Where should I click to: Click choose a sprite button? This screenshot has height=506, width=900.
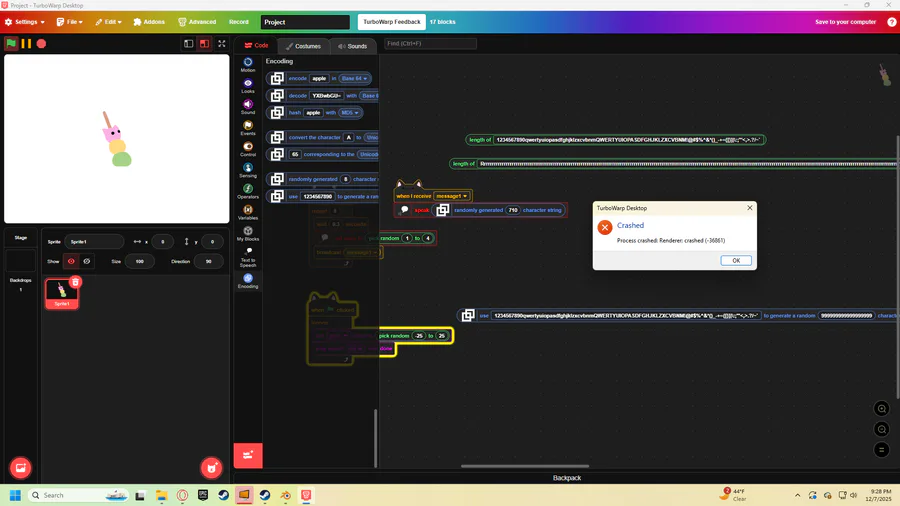(x=211, y=468)
